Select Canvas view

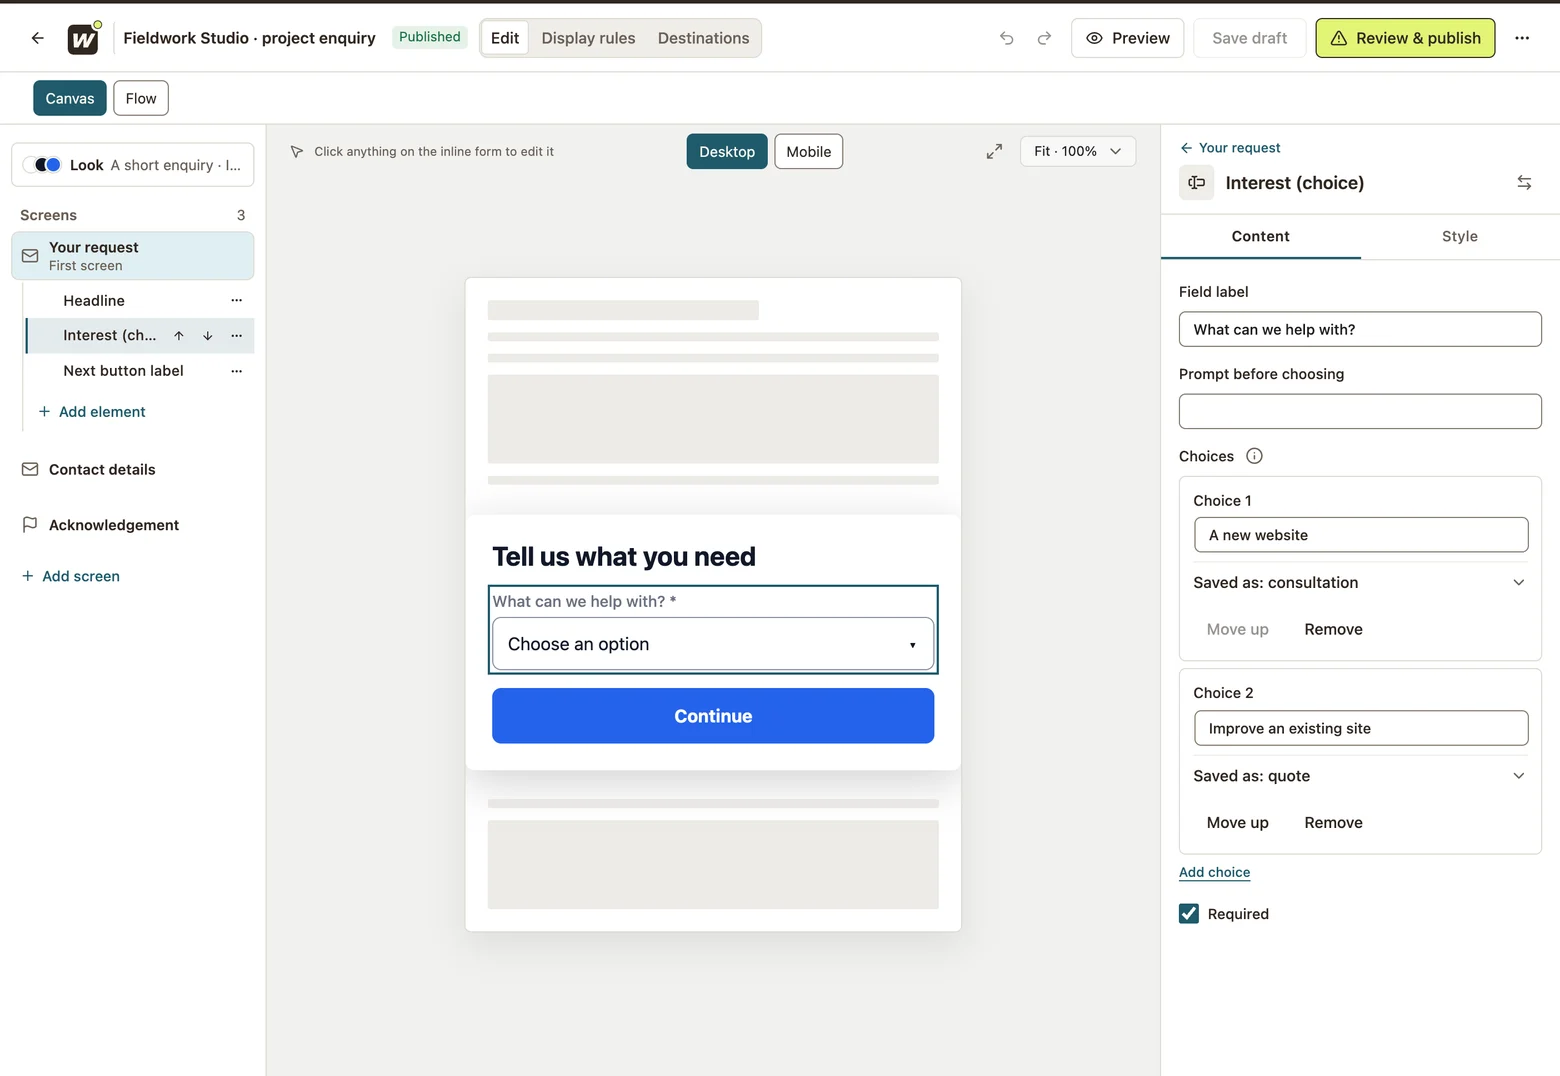tap(70, 98)
